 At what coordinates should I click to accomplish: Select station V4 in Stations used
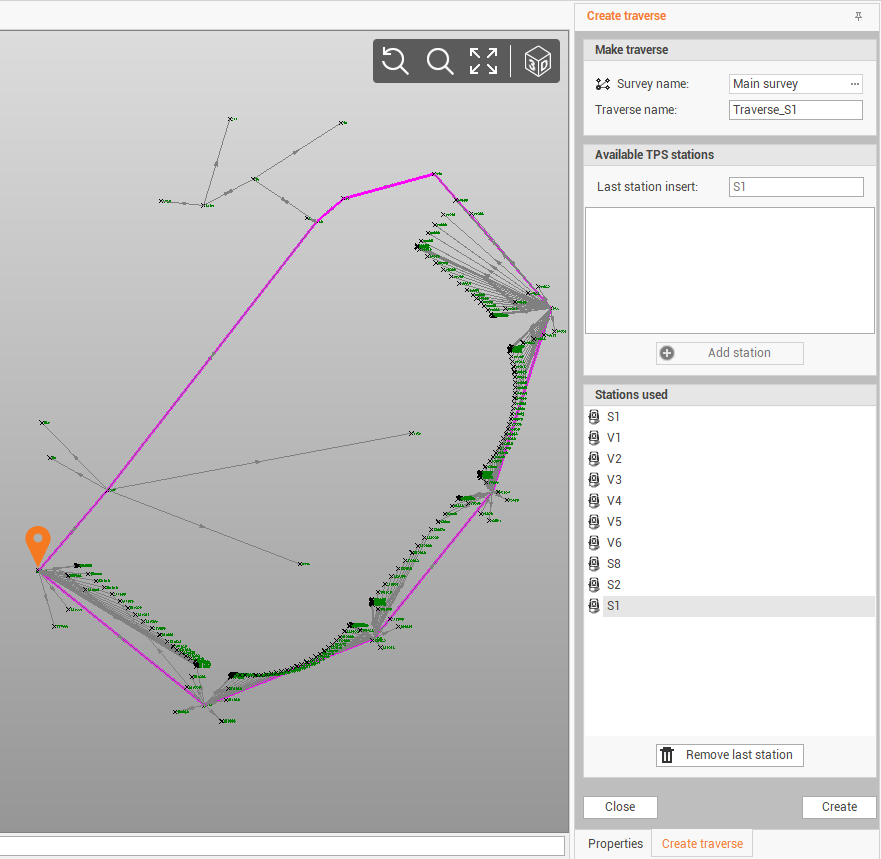coord(614,501)
